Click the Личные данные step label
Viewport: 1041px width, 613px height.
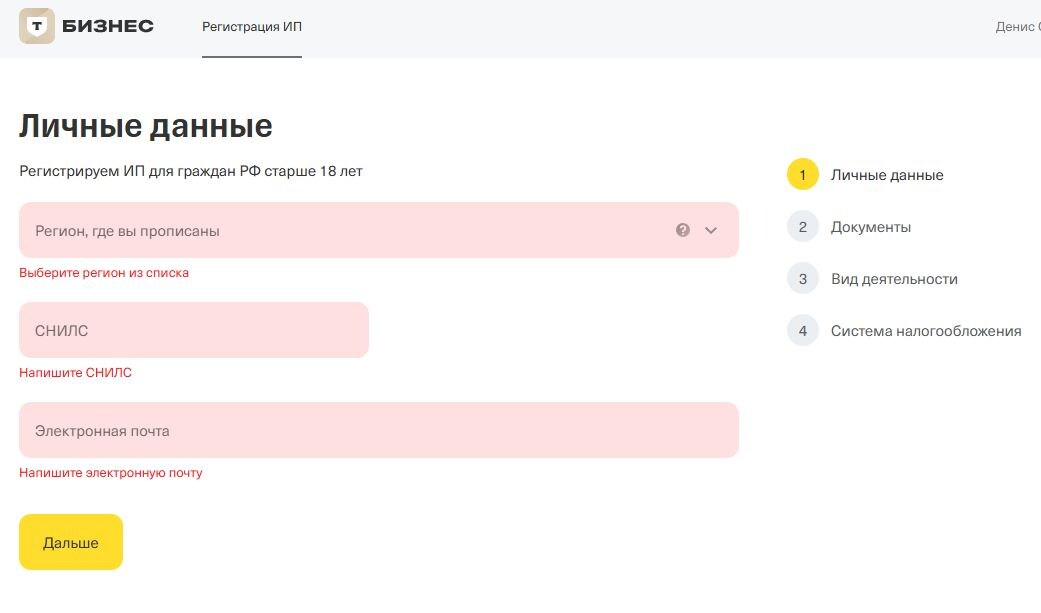(x=887, y=175)
